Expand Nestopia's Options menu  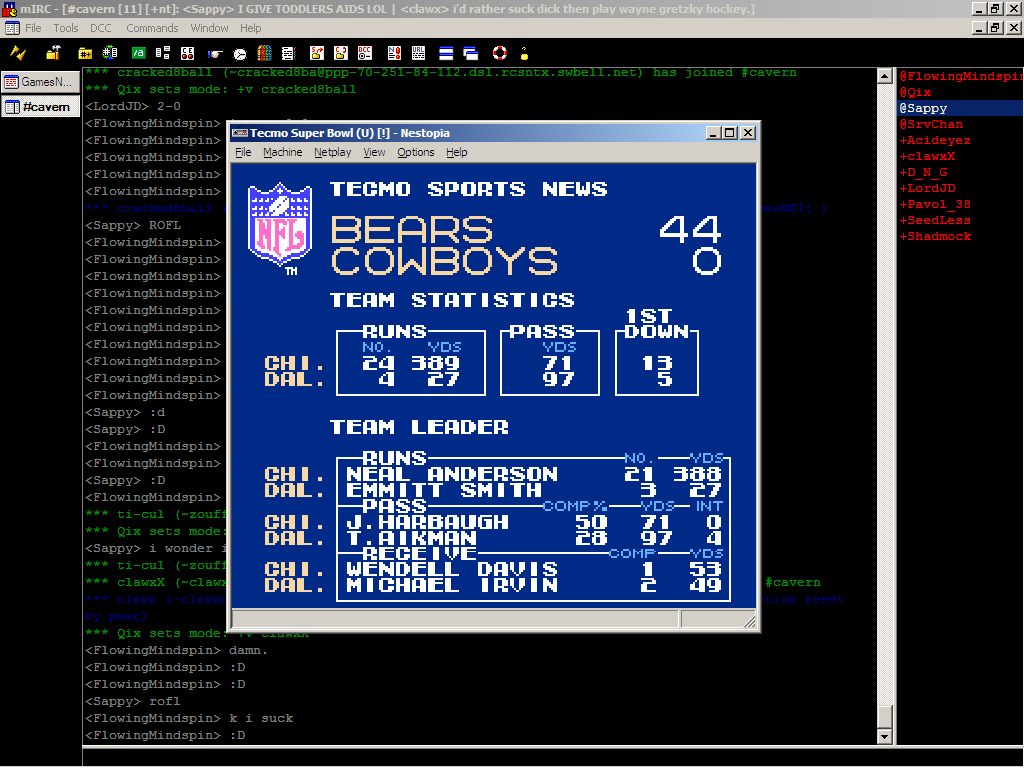pyautogui.click(x=415, y=152)
